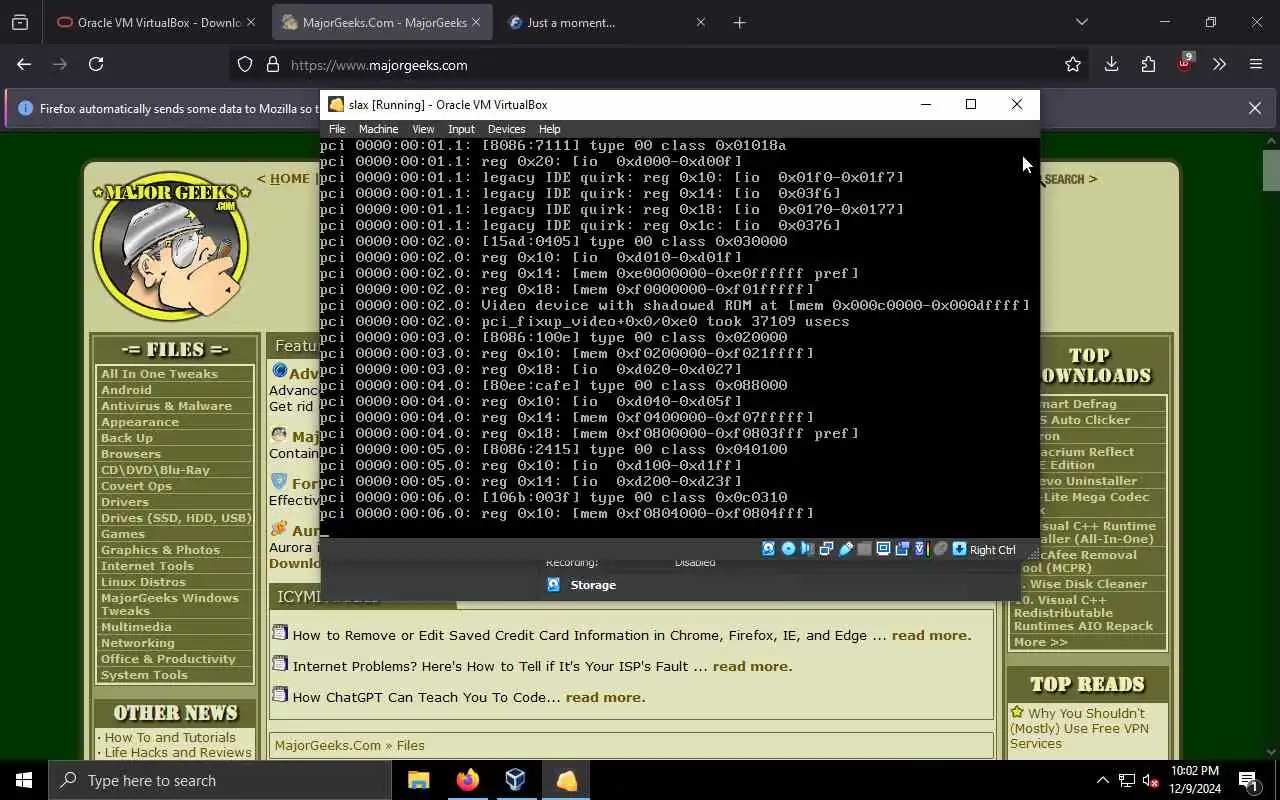The height and width of the screenshot is (800, 1280).
Task: Dismiss the Firefox data notification bar
Action: (1254, 108)
